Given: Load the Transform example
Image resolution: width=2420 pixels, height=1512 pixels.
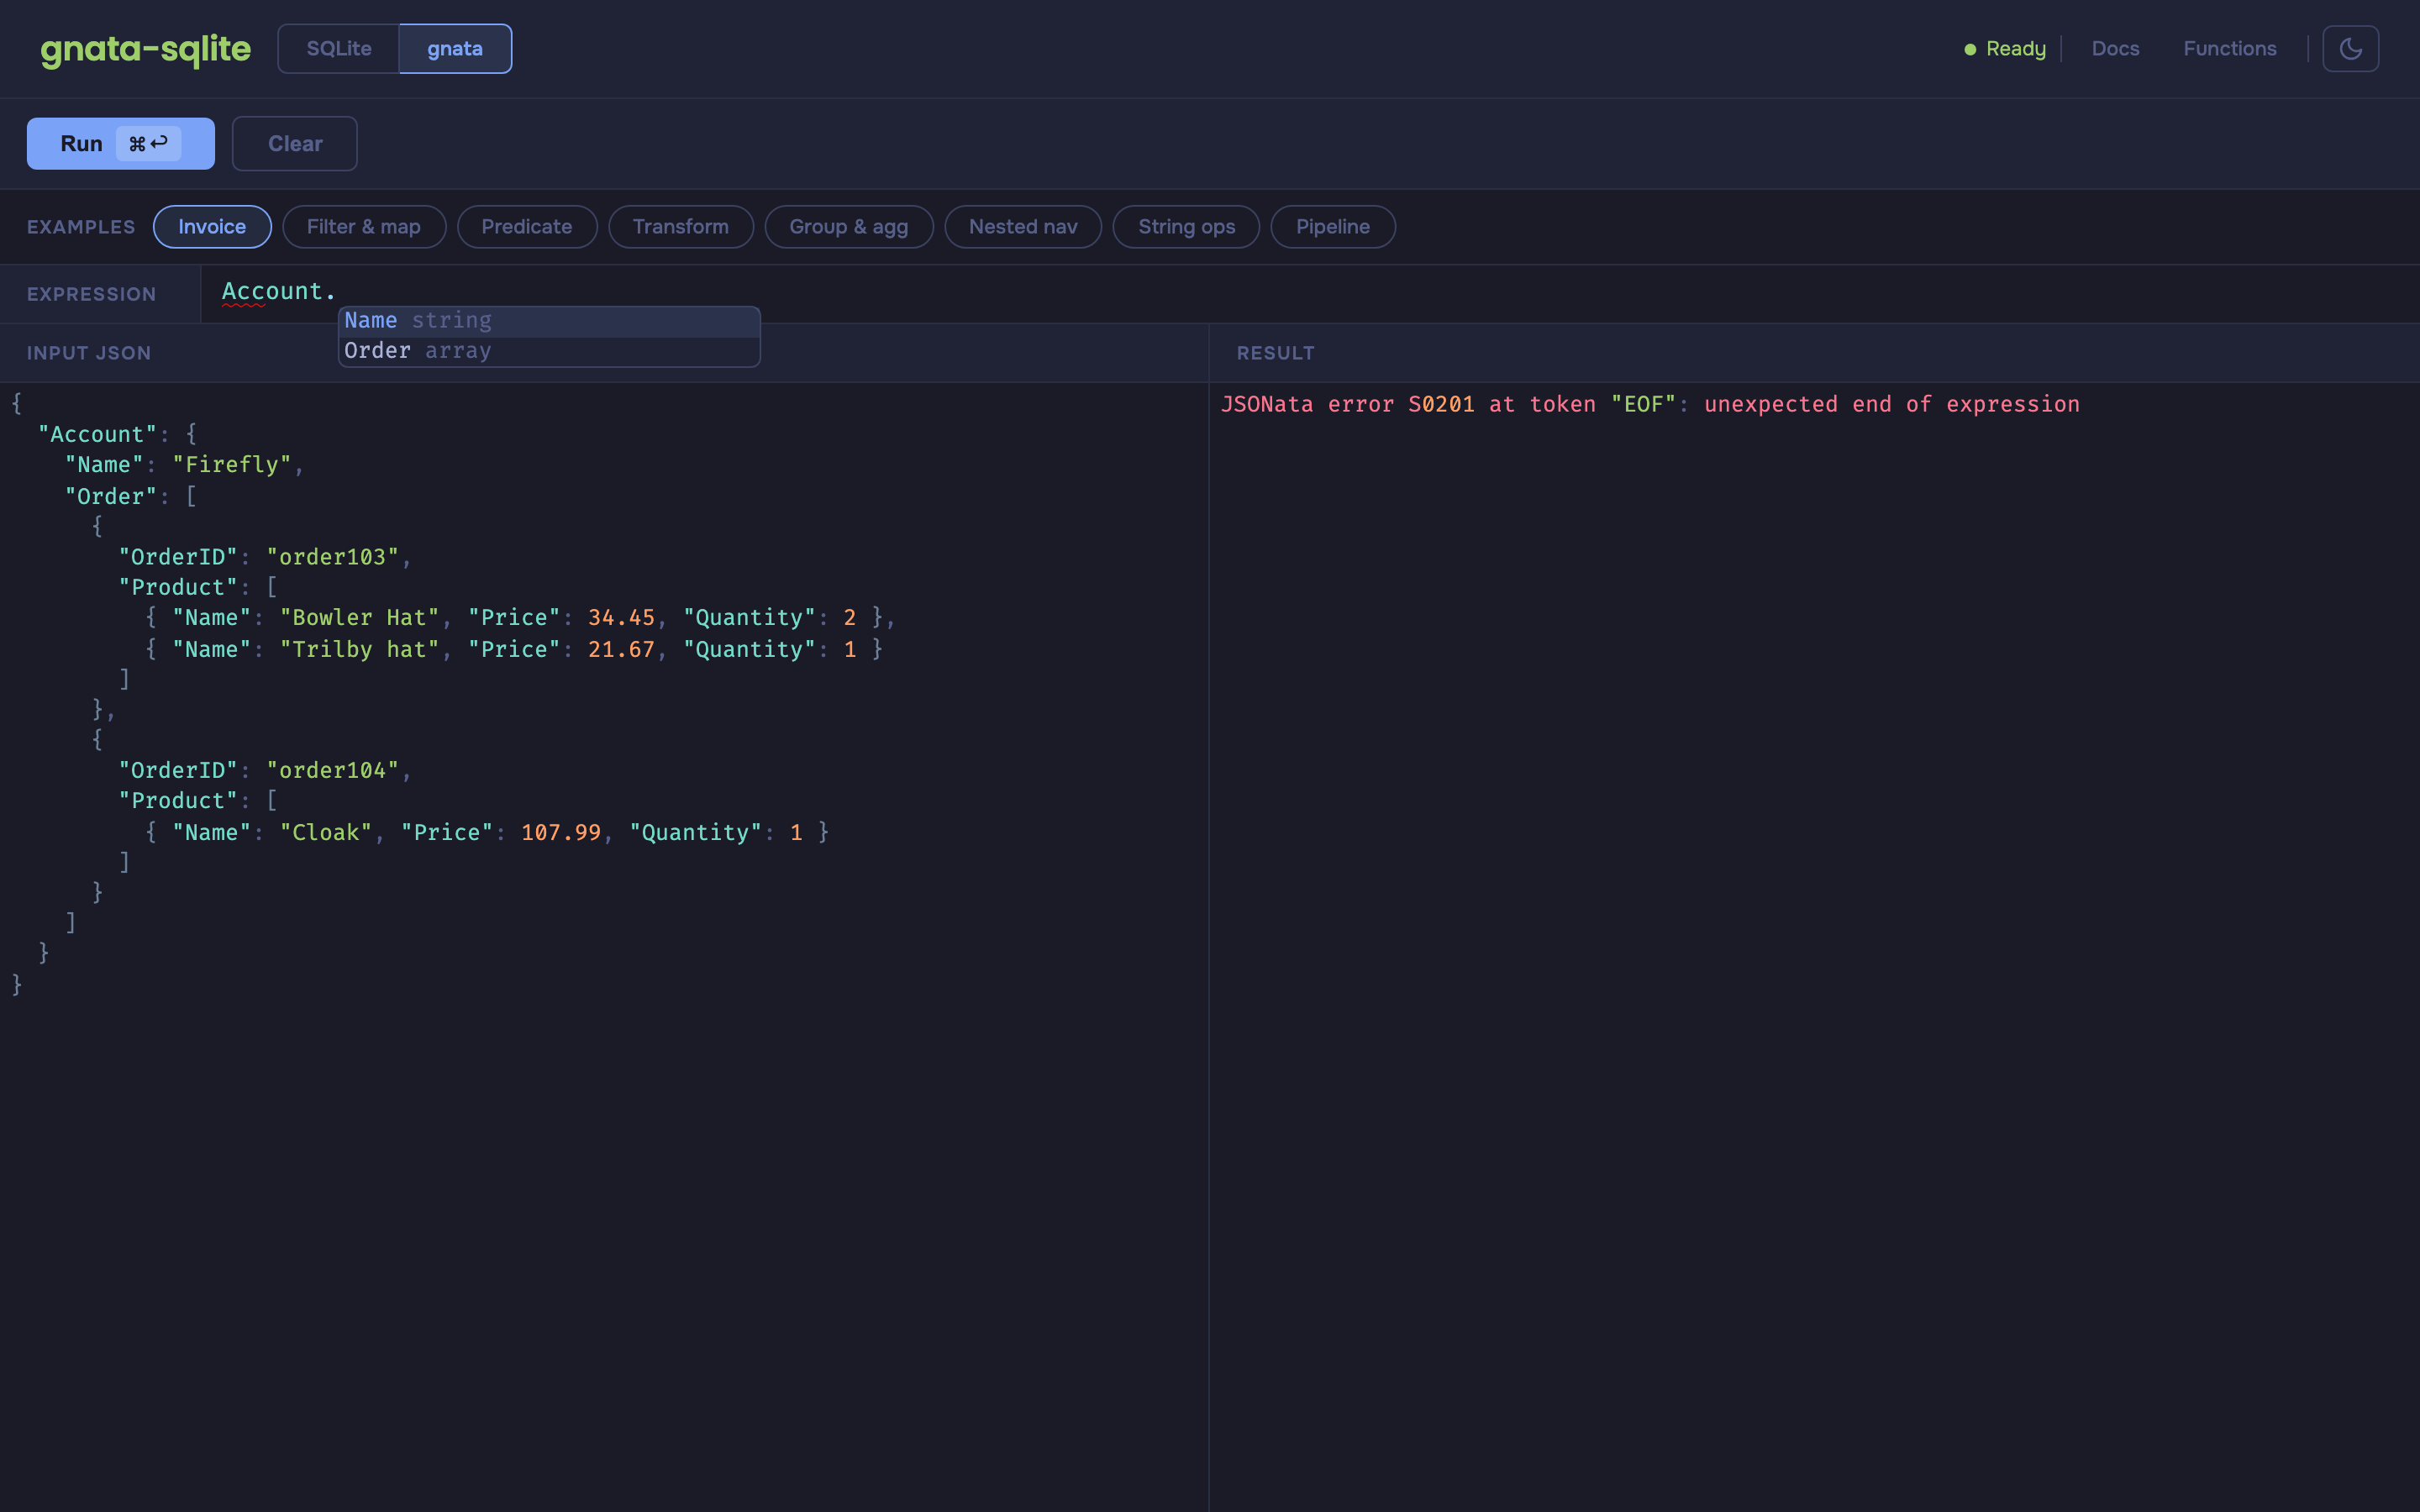Looking at the screenshot, I should [x=680, y=227].
